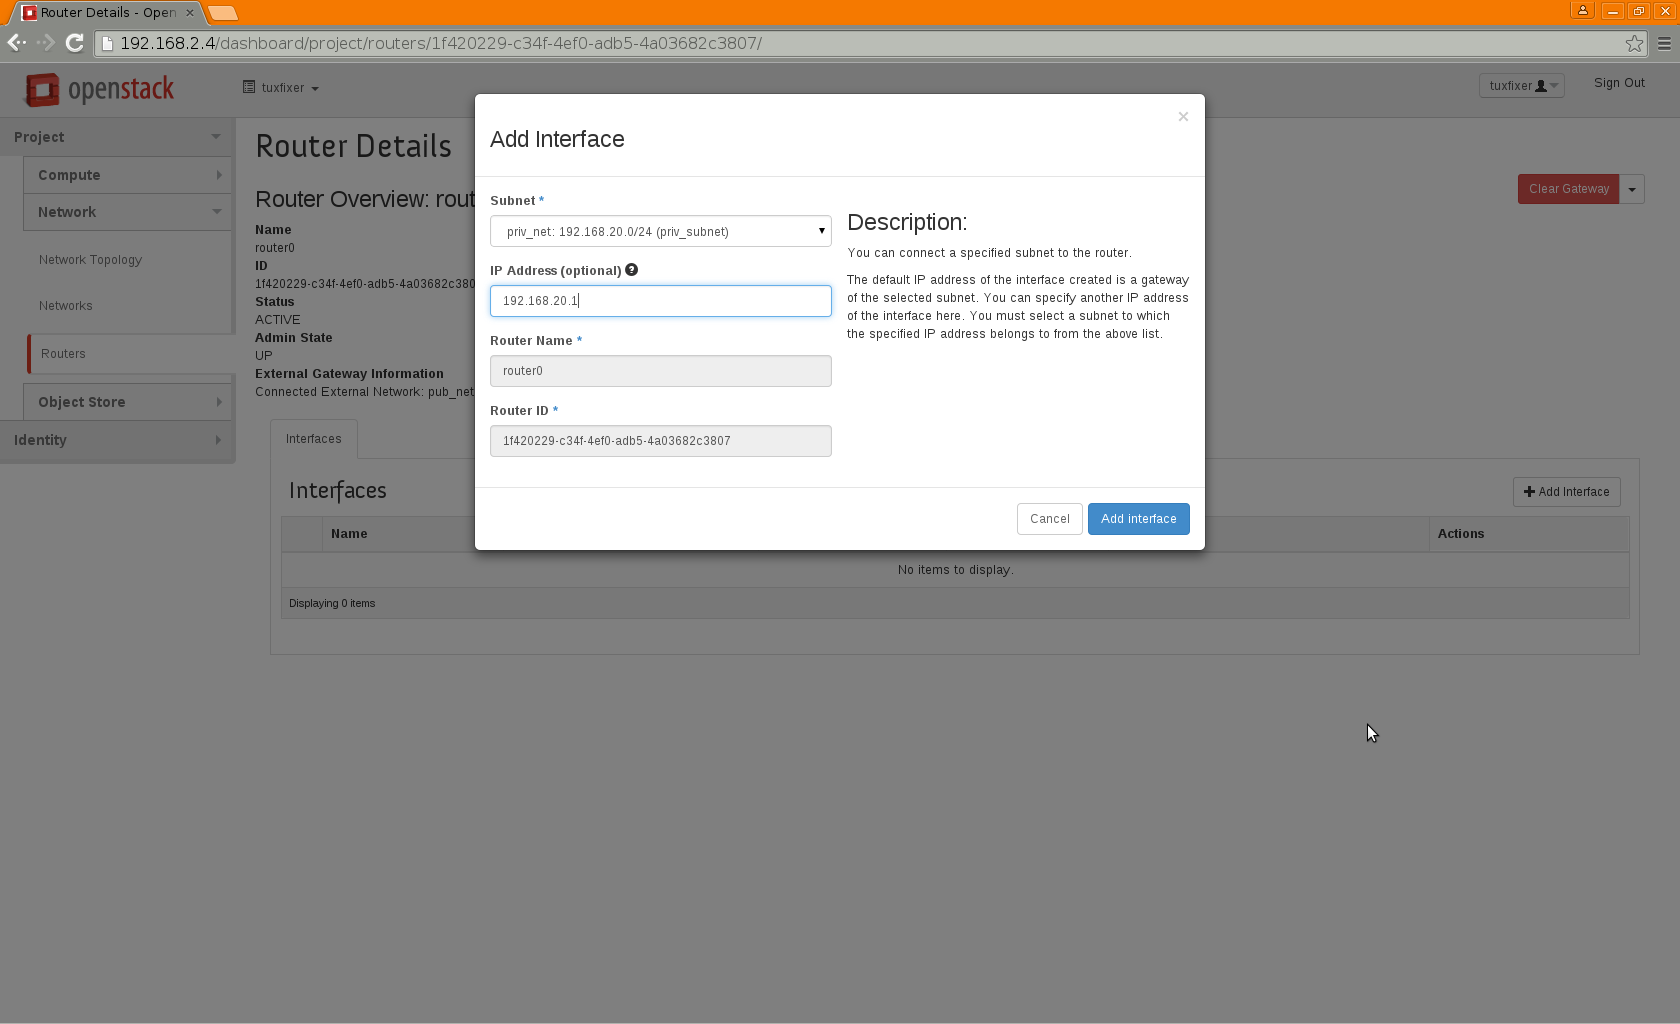Select the Interfaces tab
The image size is (1680, 1024).
point(313,439)
